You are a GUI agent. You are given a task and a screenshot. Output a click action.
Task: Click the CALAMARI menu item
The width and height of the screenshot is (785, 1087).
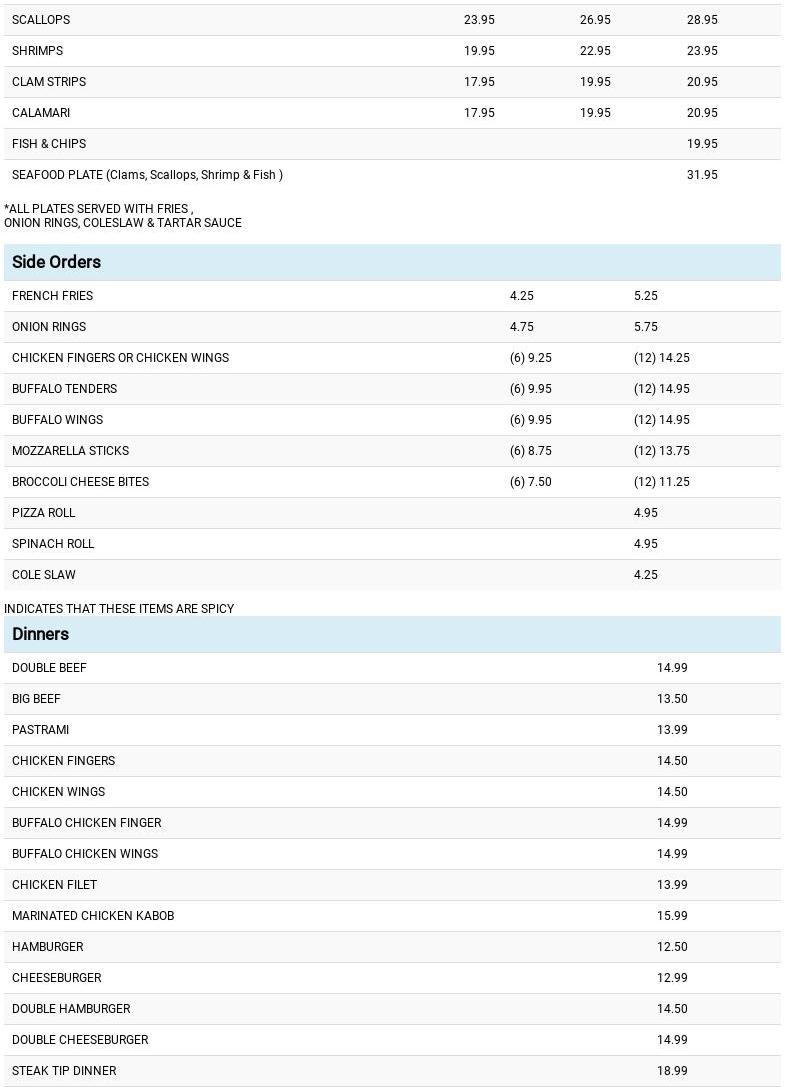41,113
